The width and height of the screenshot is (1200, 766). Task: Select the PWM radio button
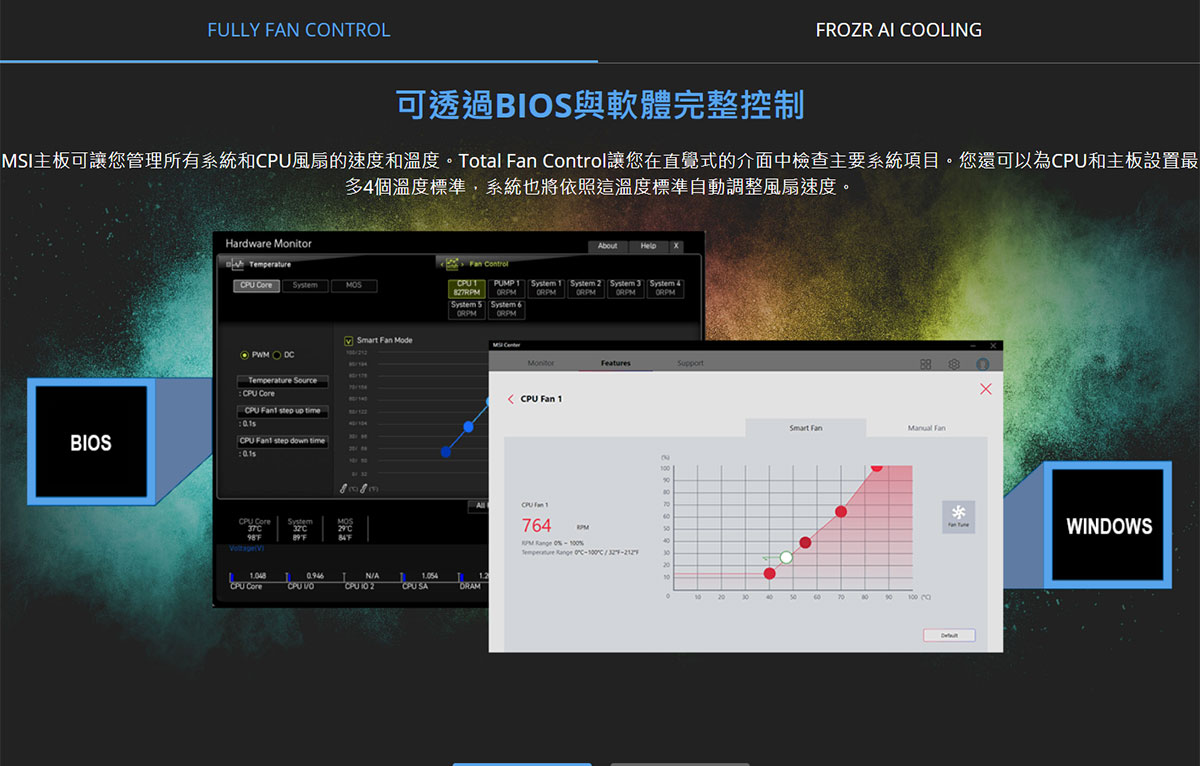(x=245, y=355)
